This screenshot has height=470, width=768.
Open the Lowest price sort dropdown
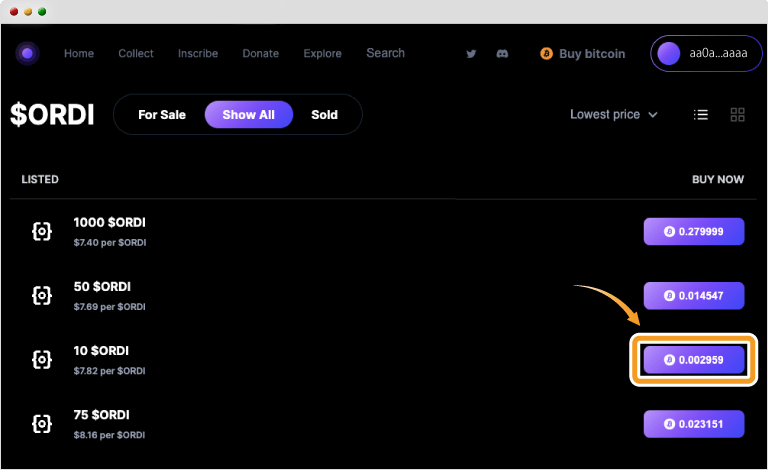[614, 115]
